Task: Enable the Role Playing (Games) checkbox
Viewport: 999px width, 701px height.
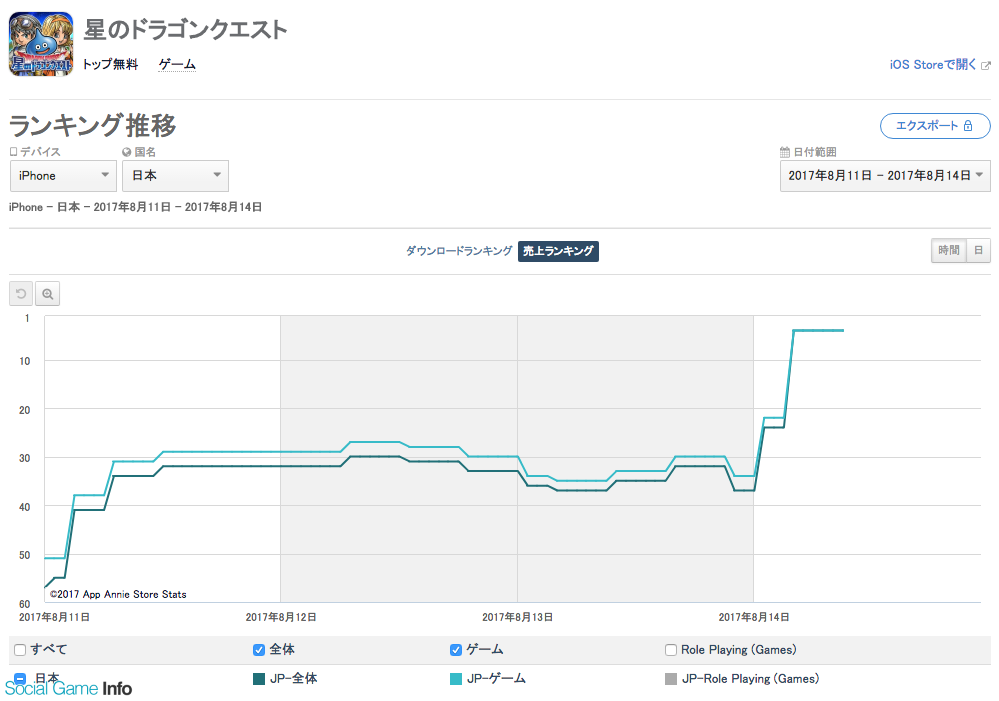Action: coord(670,650)
